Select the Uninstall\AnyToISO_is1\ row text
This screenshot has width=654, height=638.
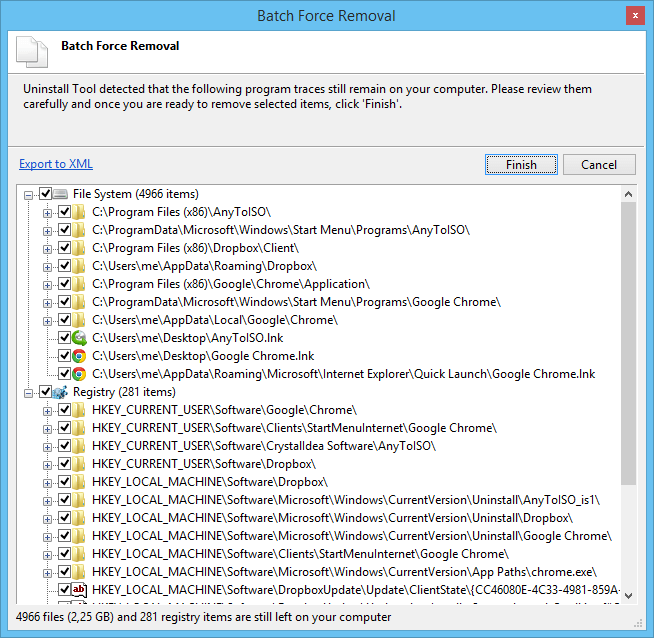coord(346,500)
